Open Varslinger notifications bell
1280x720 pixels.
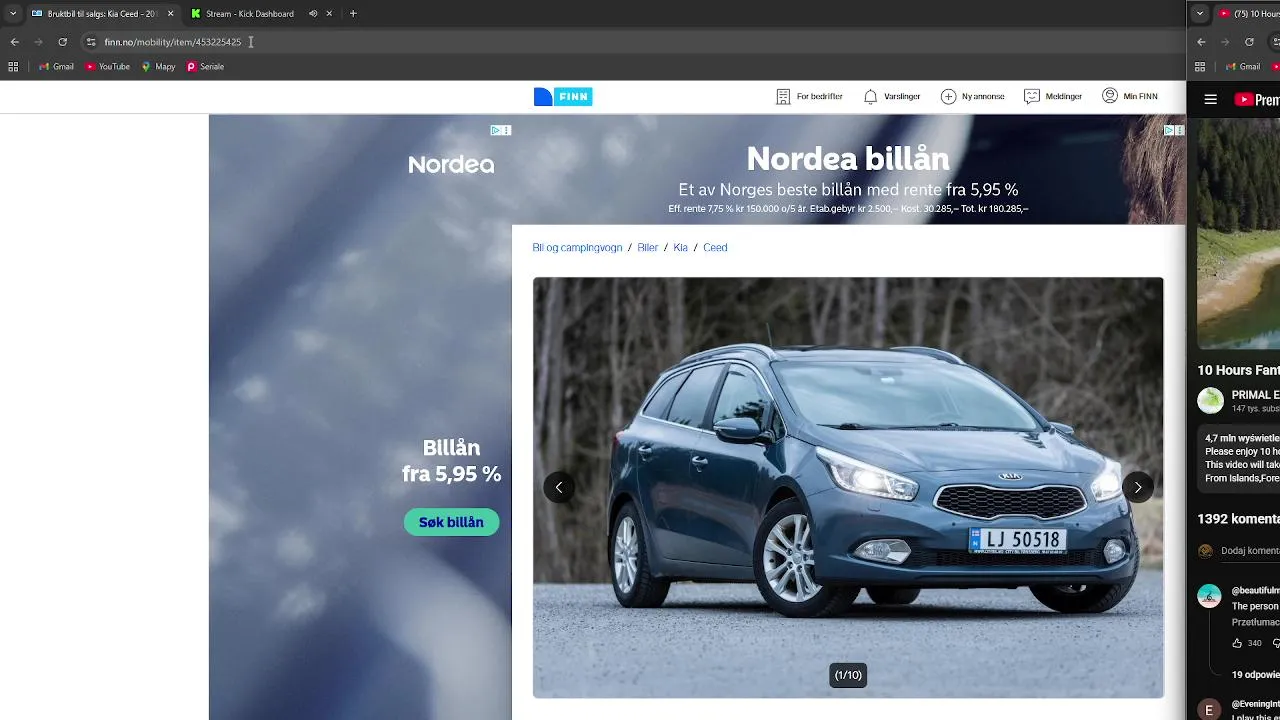click(891, 97)
